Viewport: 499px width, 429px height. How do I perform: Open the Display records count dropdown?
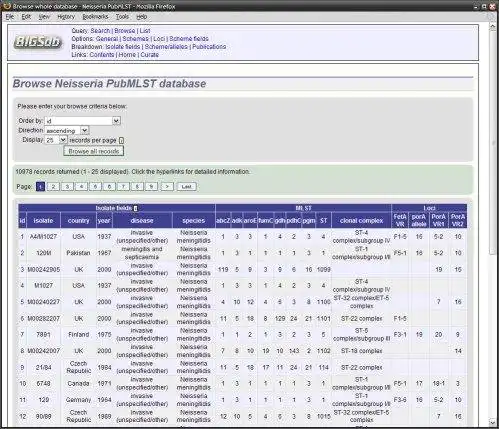(x=56, y=140)
